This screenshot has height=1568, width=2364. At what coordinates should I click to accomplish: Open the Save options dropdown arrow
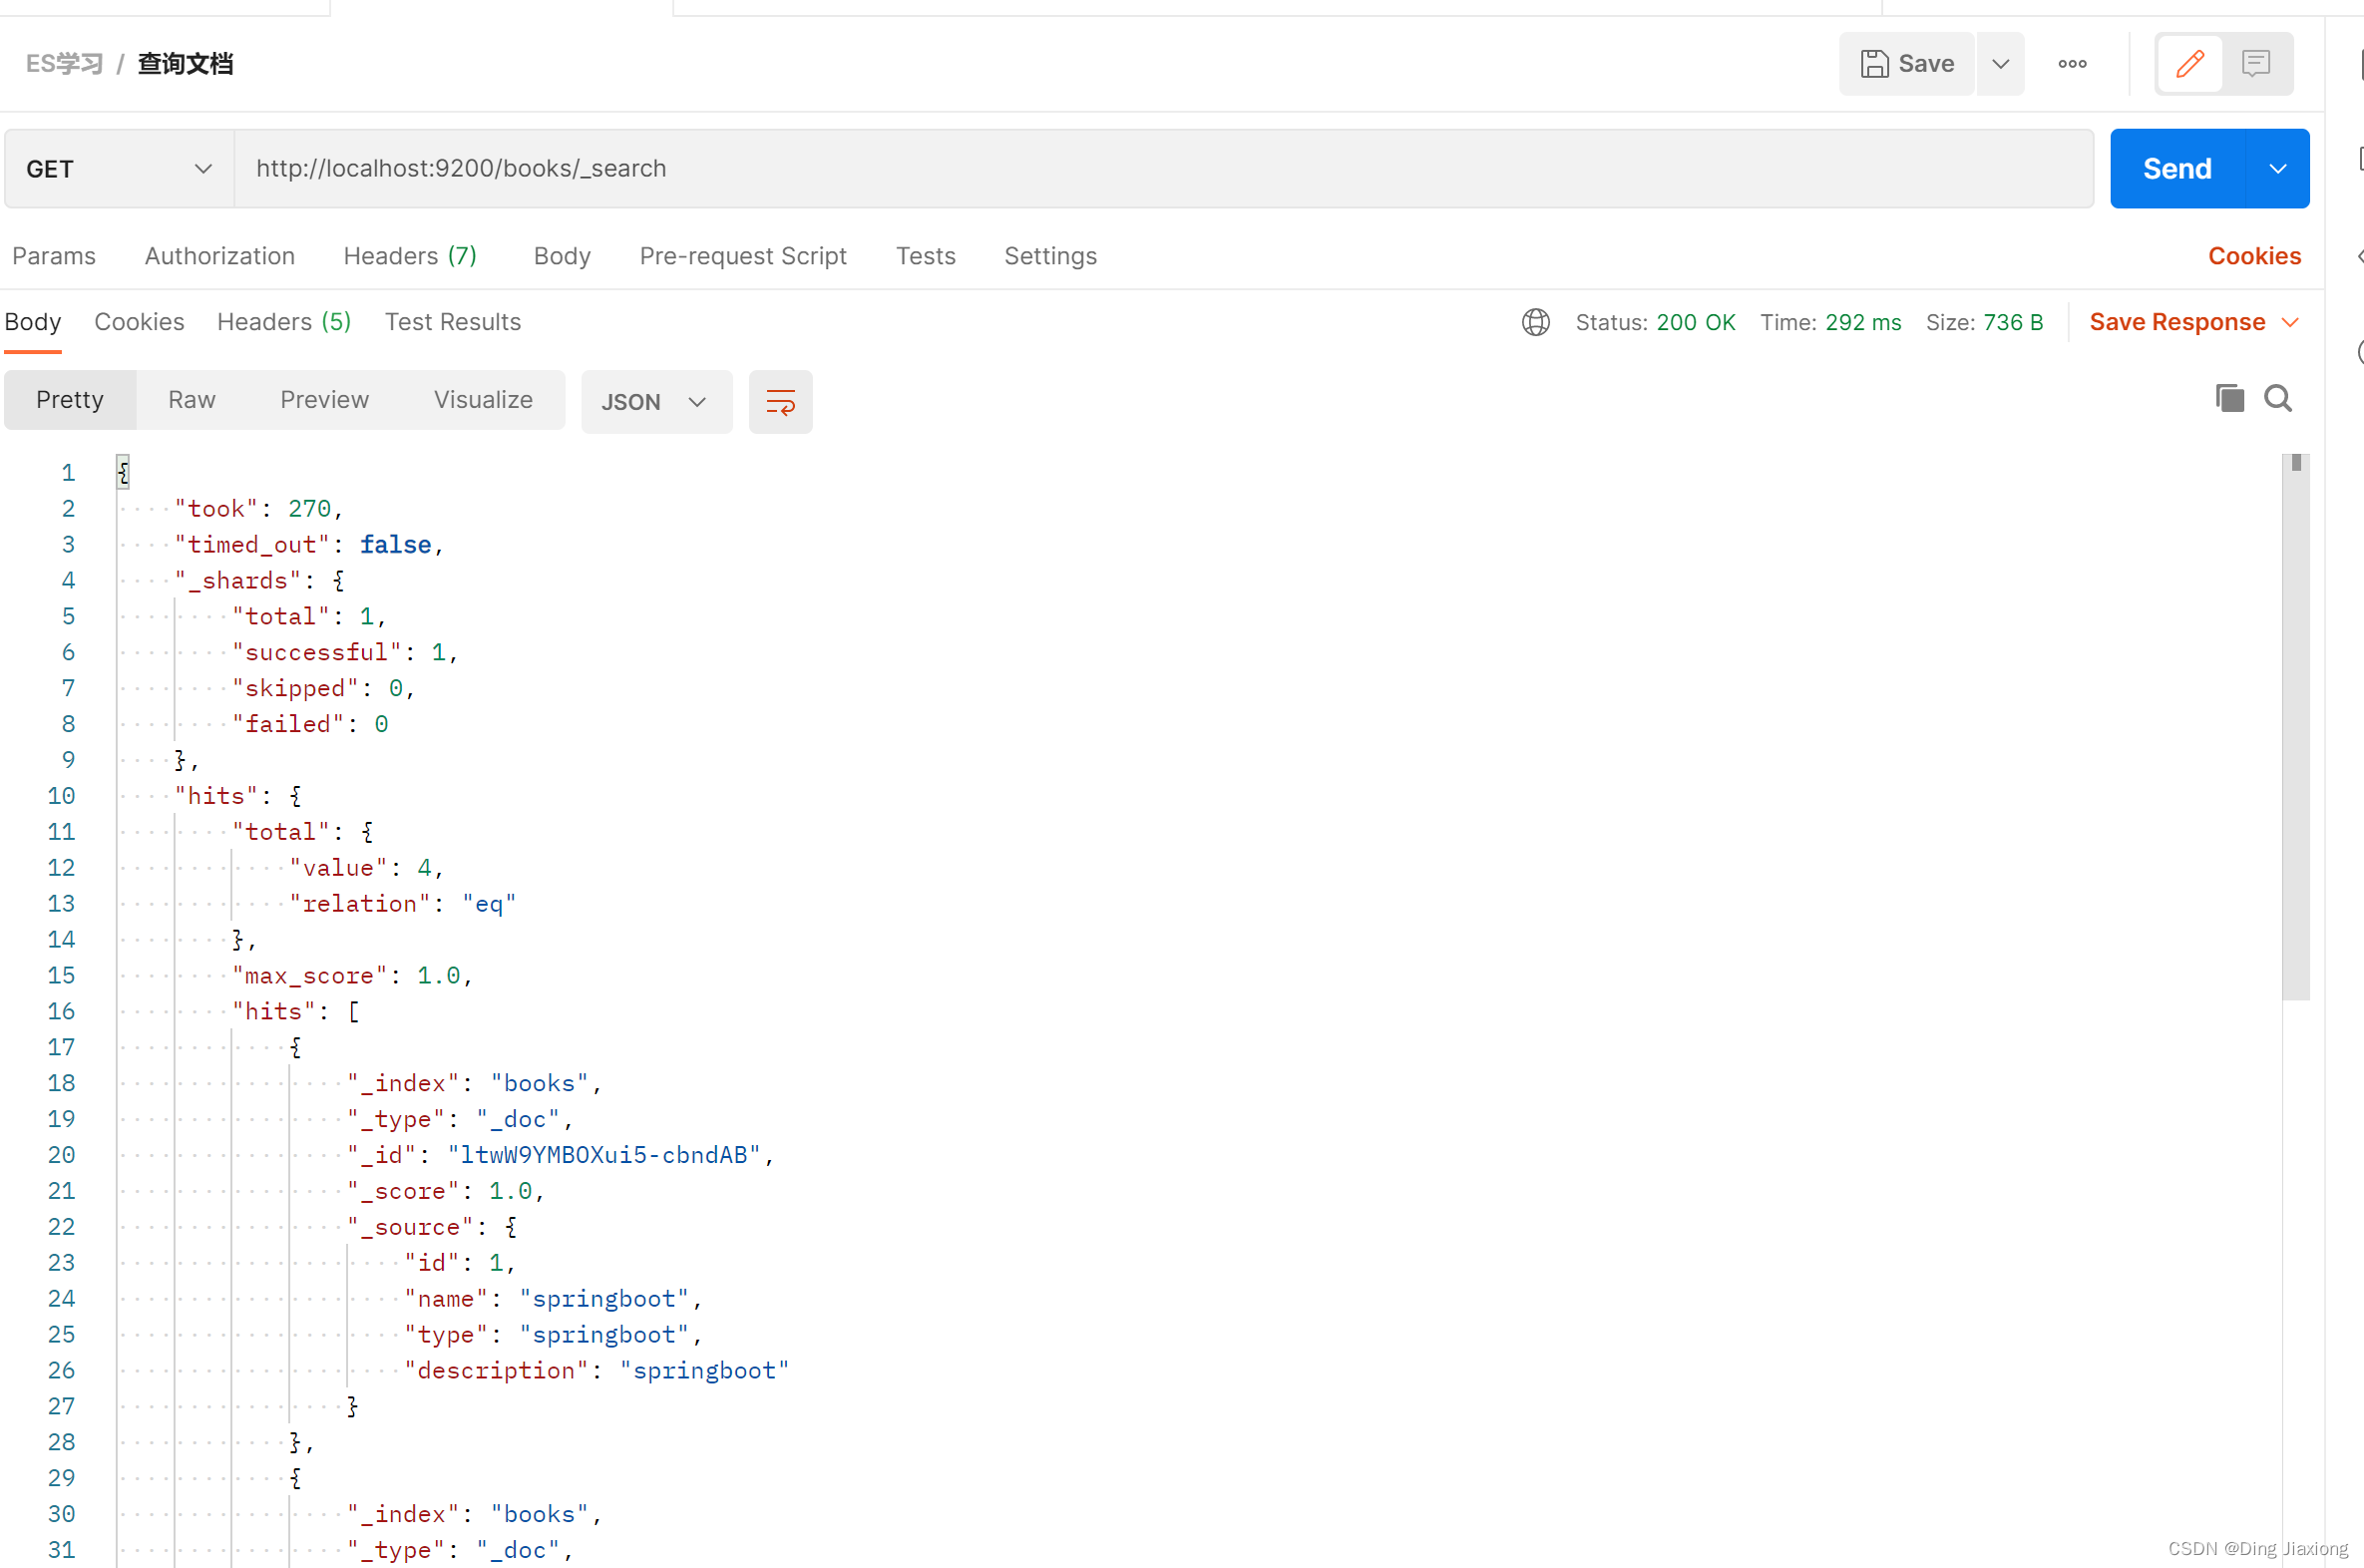pyautogui.click(x=2000, y=64)
